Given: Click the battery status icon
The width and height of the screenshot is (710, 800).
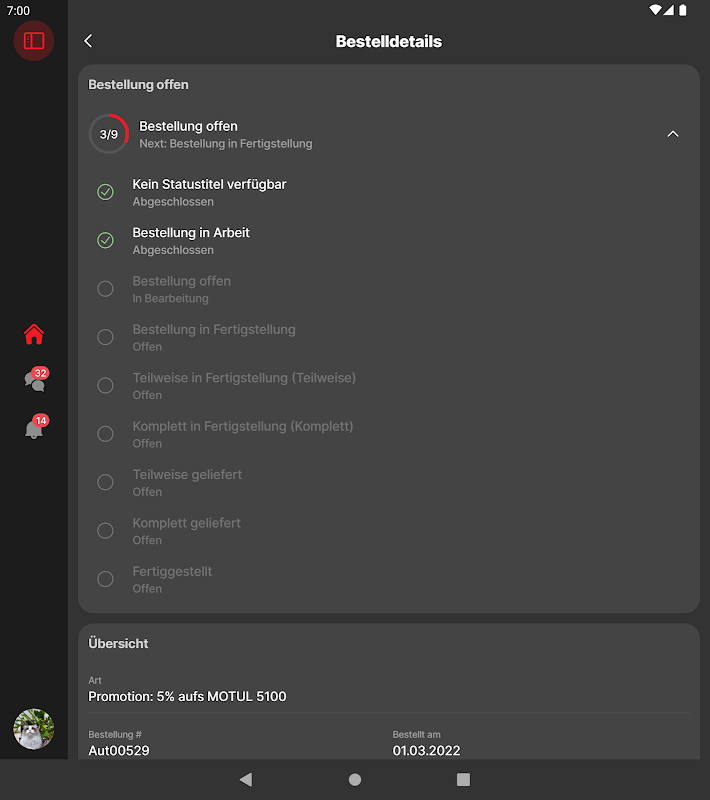Looking at the screenshot, I should [x=682, y=10].
